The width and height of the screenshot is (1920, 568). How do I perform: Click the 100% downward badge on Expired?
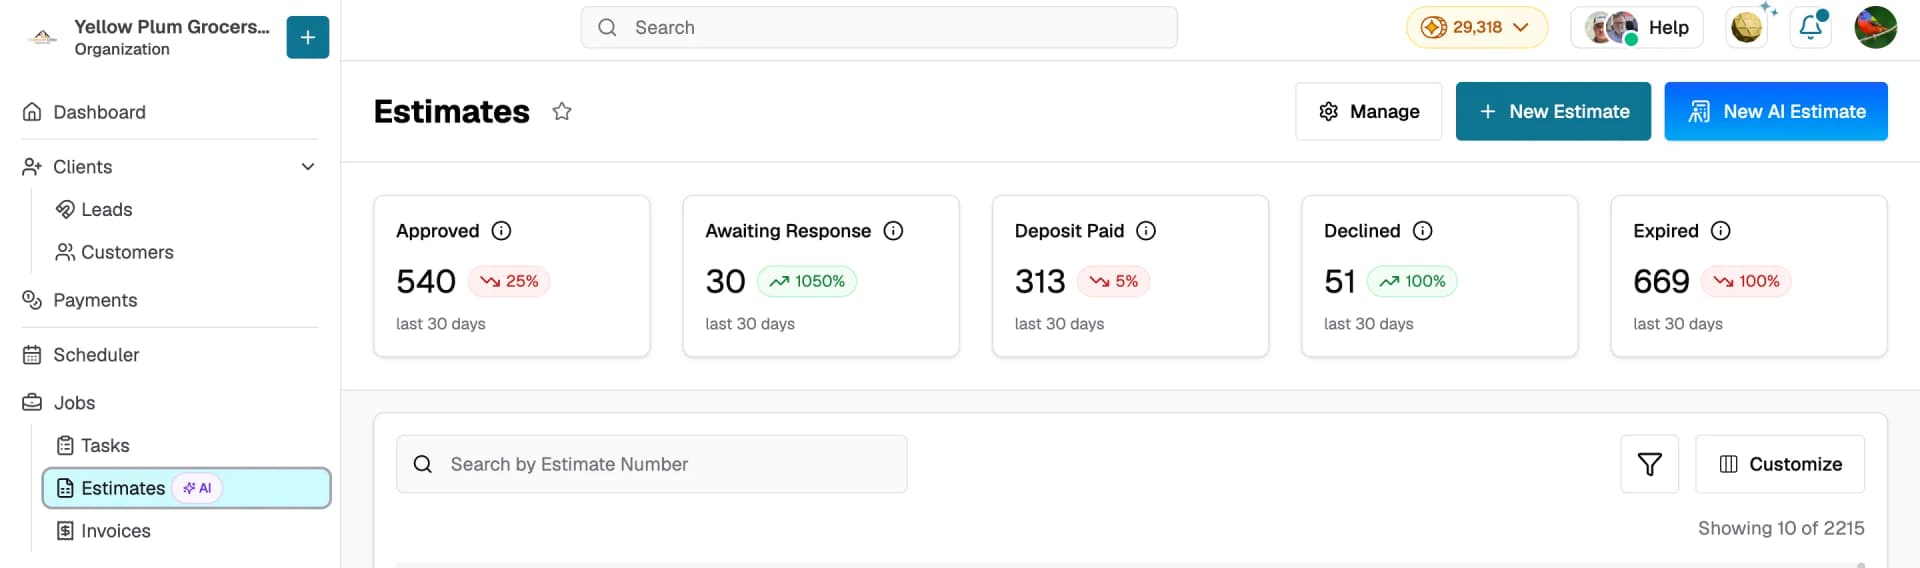click(1746, 281)
